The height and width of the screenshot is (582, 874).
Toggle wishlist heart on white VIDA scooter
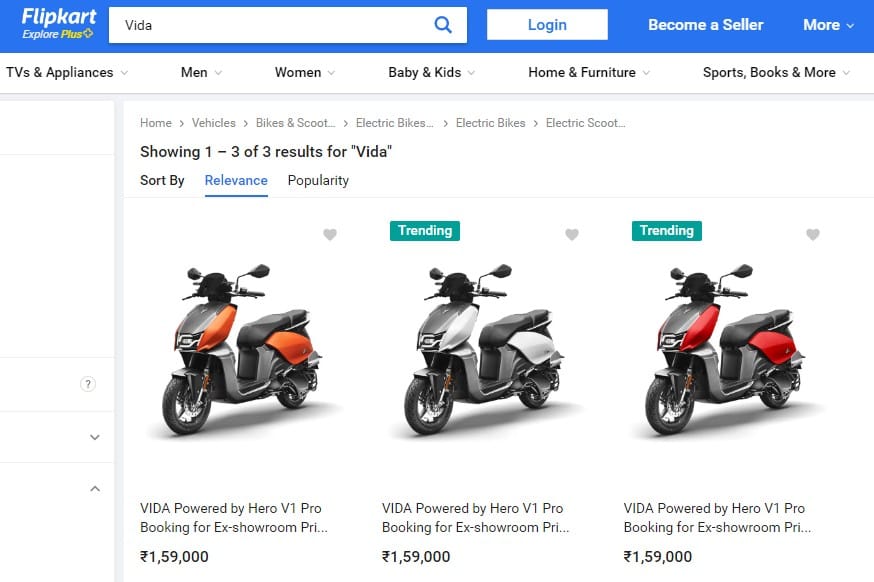[572, 235]
